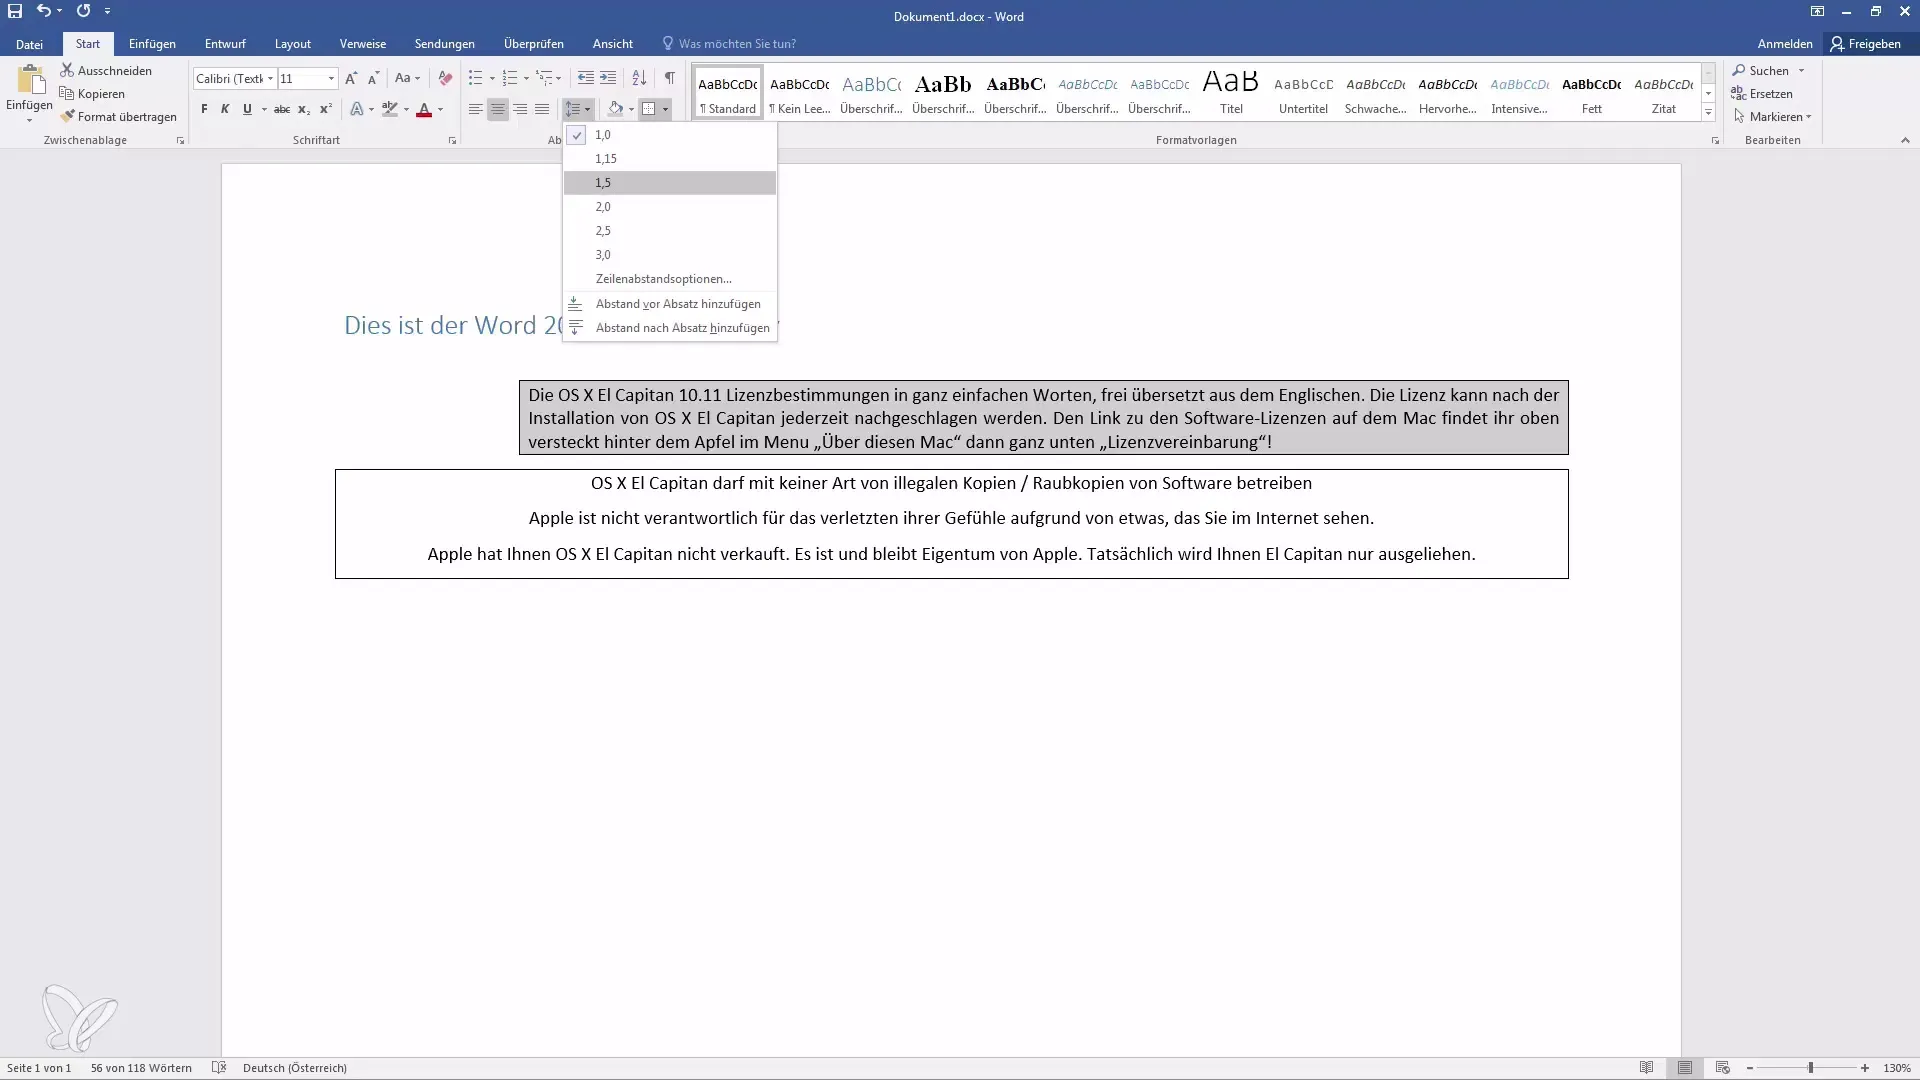Select line spacing option 2,0
Viewport: 1920px width, 1080px height.
603,206
